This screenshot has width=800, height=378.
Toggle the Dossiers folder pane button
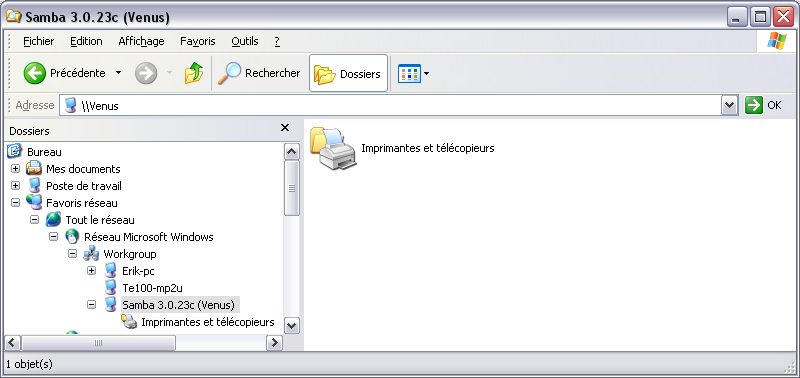click(348, 73)
